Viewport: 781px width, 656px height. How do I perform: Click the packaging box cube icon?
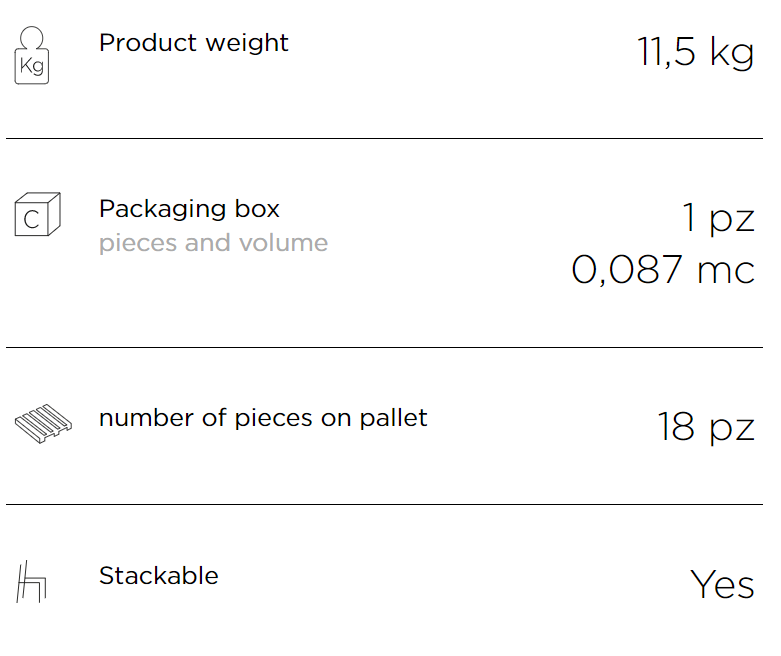pyautogui.click(x=38, y=214)
